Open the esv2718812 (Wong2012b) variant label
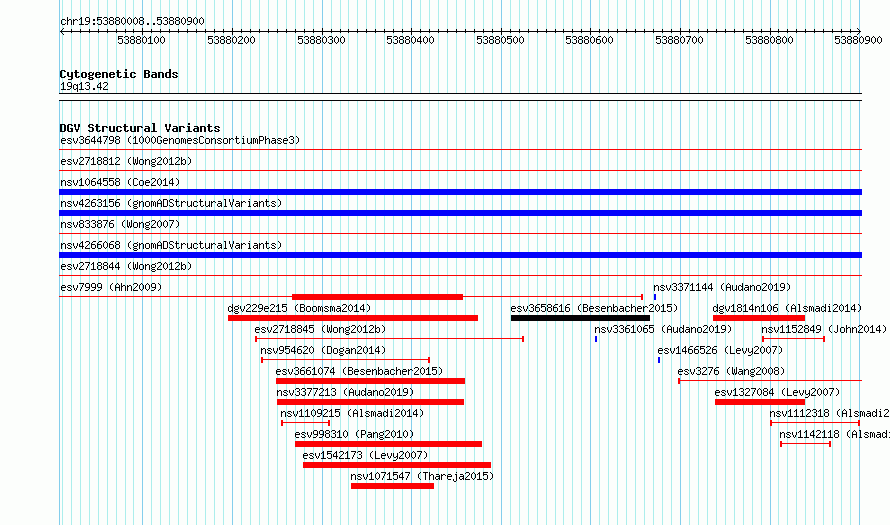This screenshot has width=890, height=525. [126, 161]
